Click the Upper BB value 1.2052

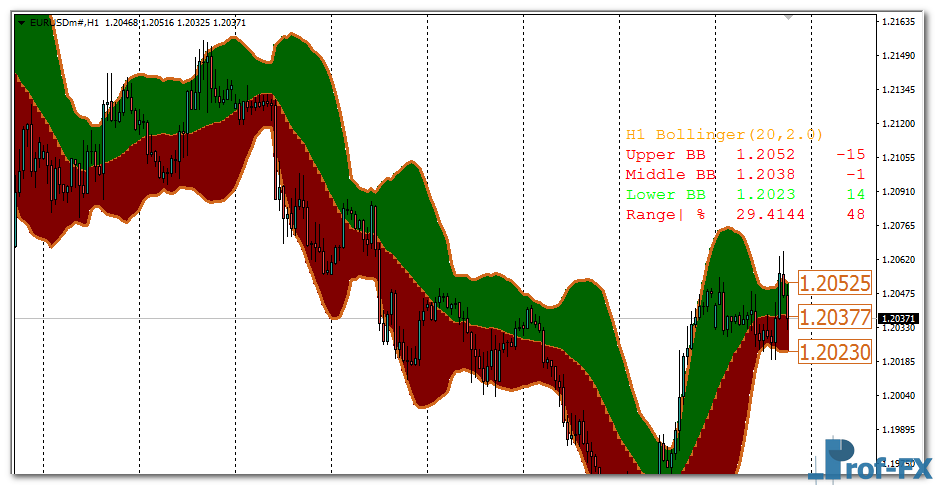pos(765,155)
